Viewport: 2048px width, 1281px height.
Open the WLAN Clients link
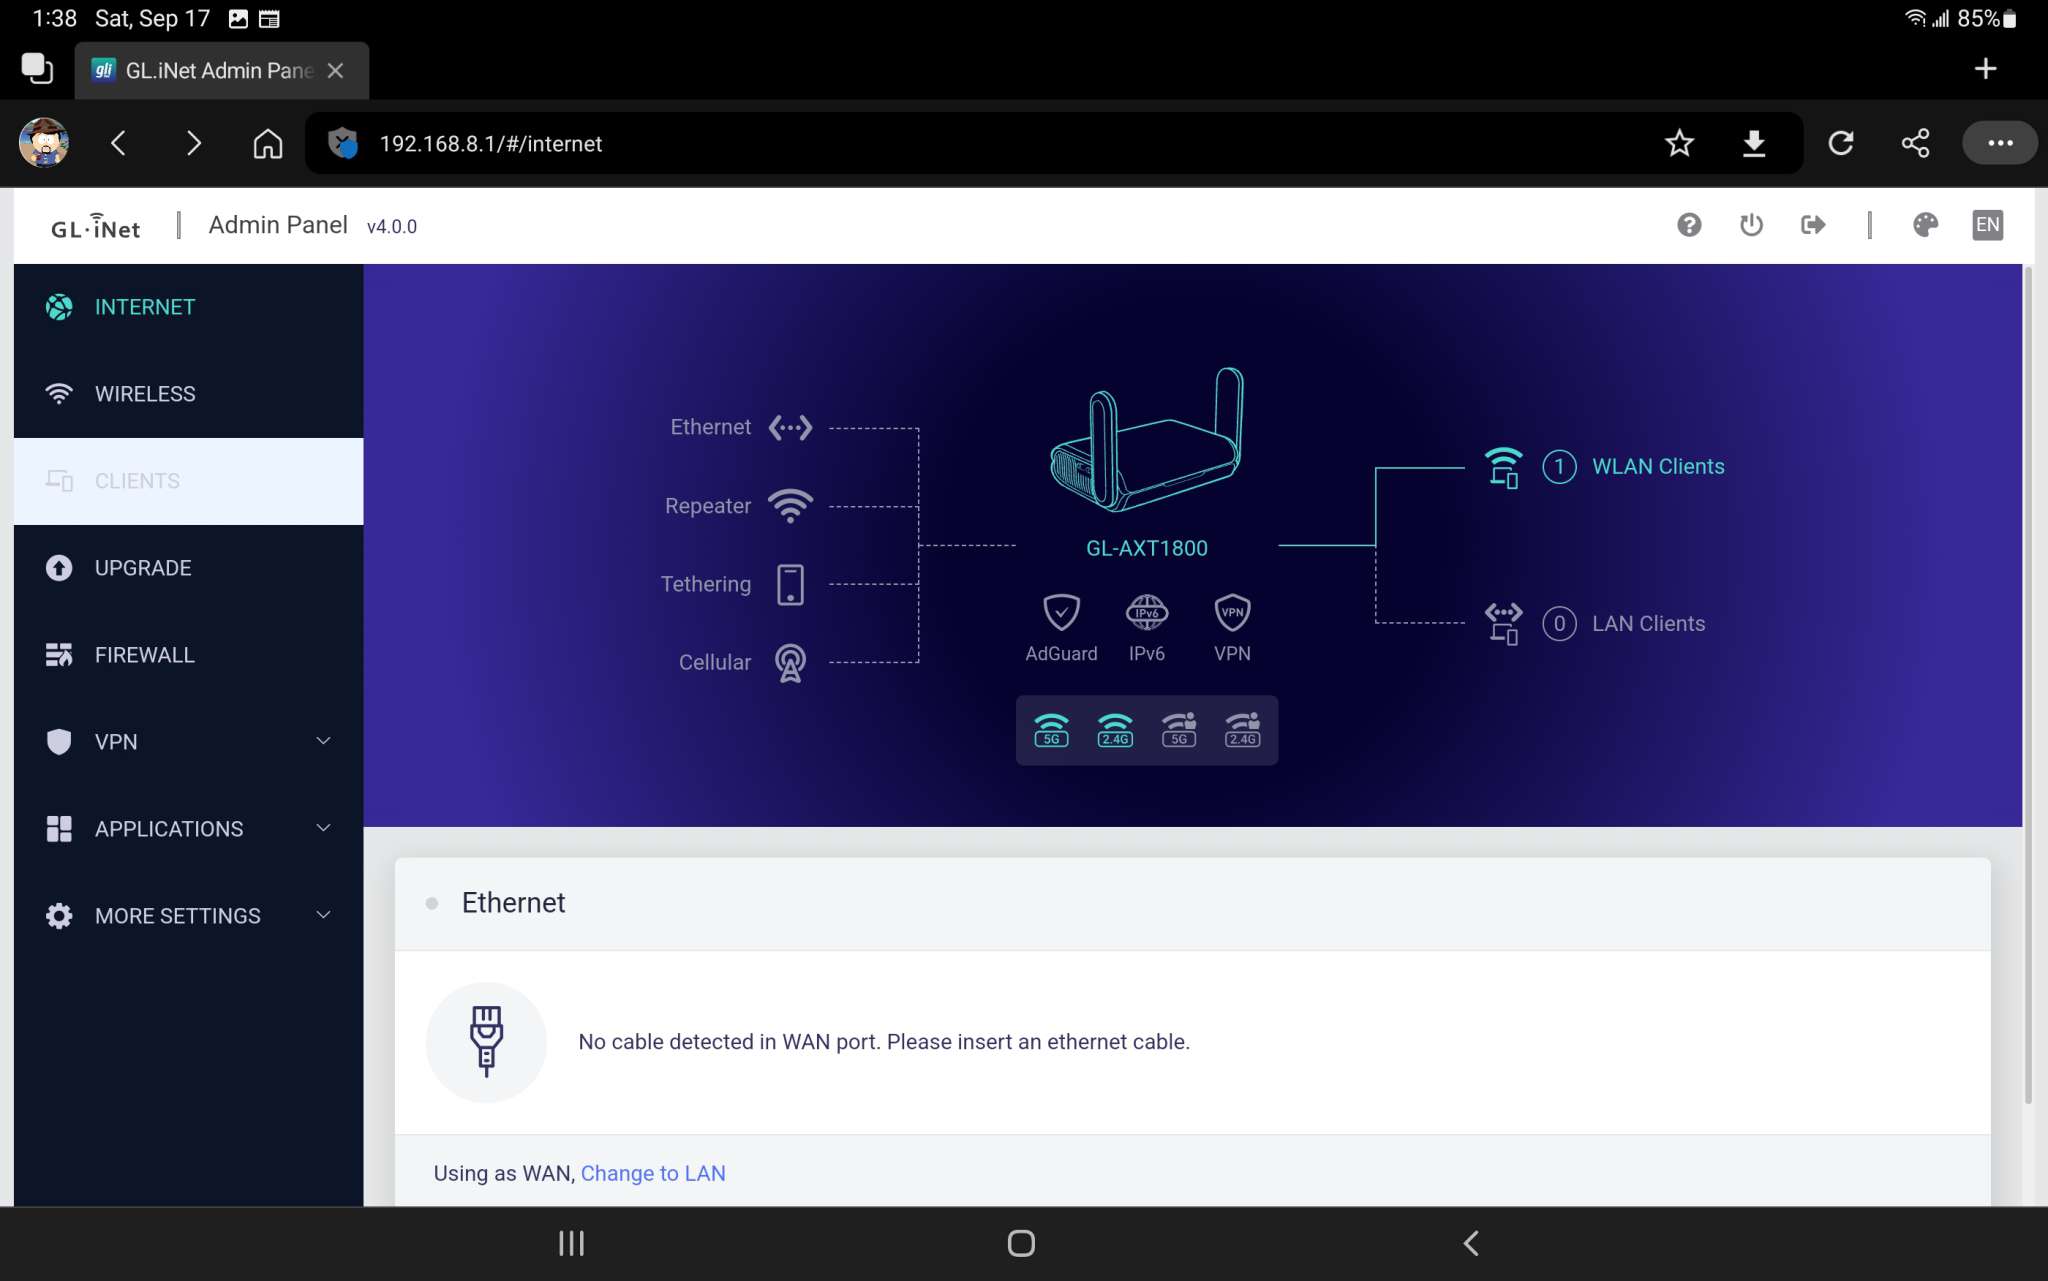coord(1657,467)
